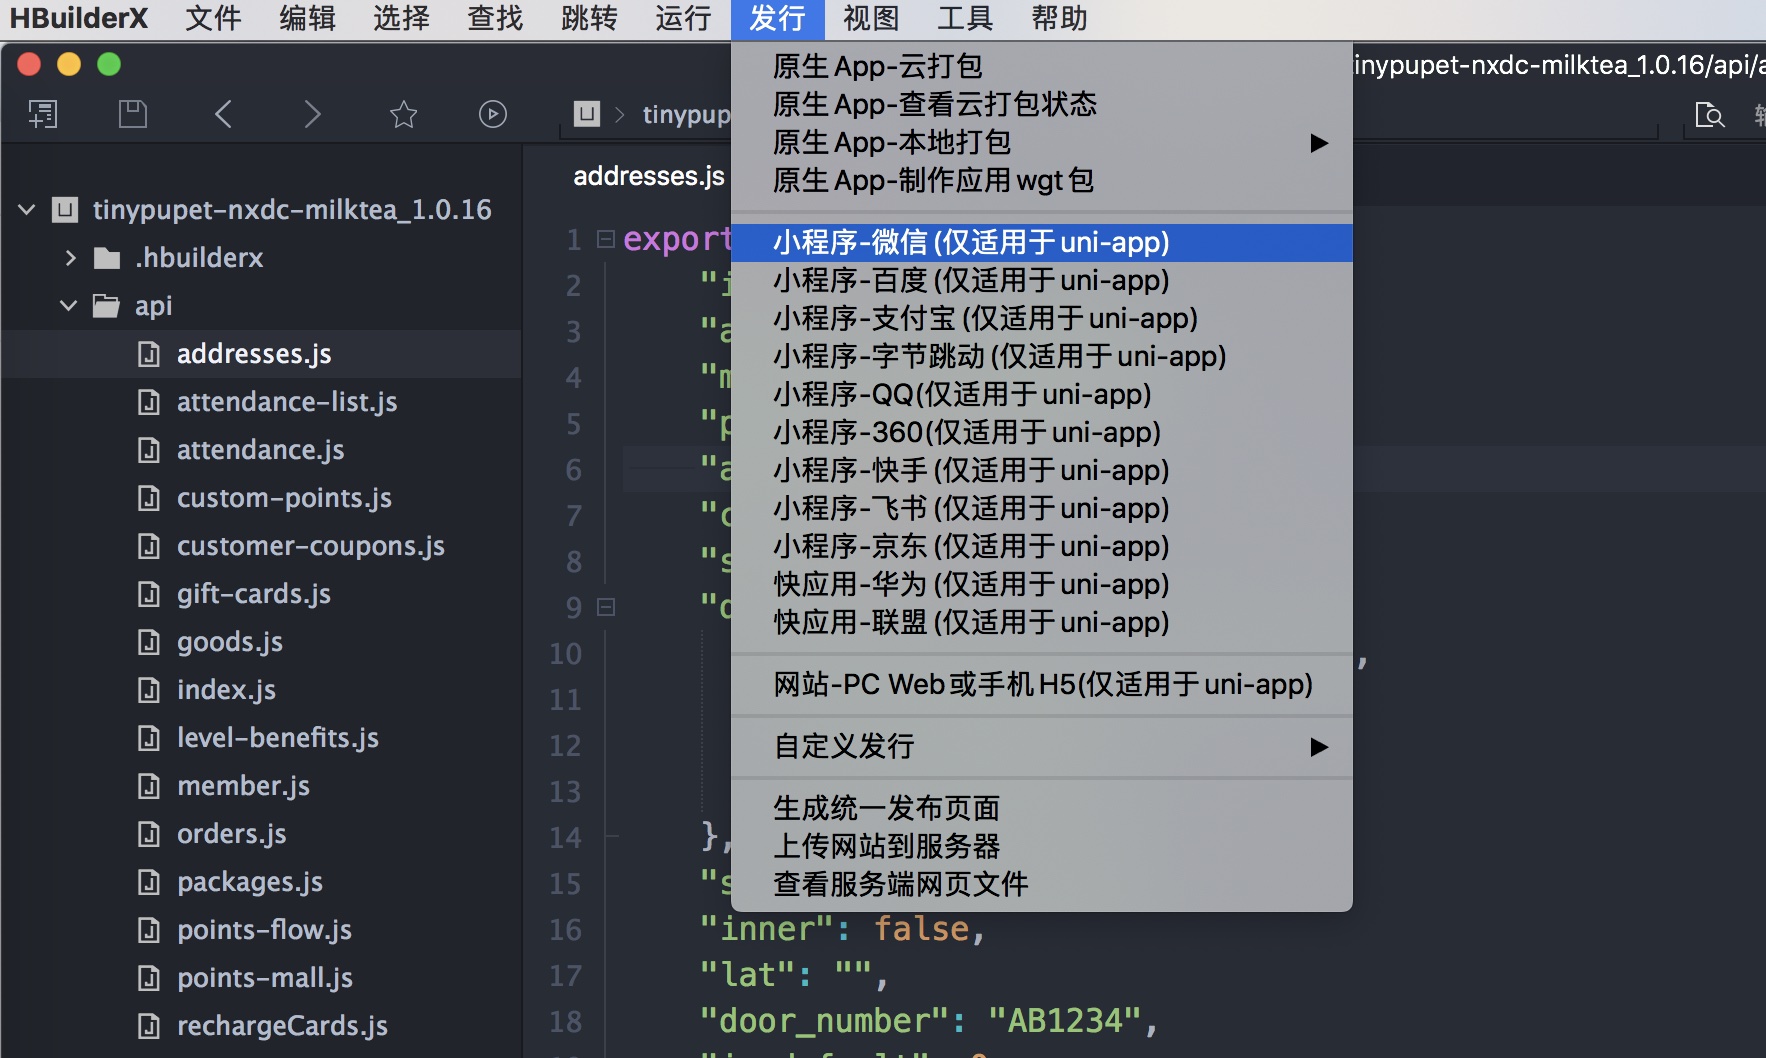The image size is (1766, 1058).
Task: Choose 小程序-飞书 publish option
Action: pyautogui.click(x=1042, y=509)
